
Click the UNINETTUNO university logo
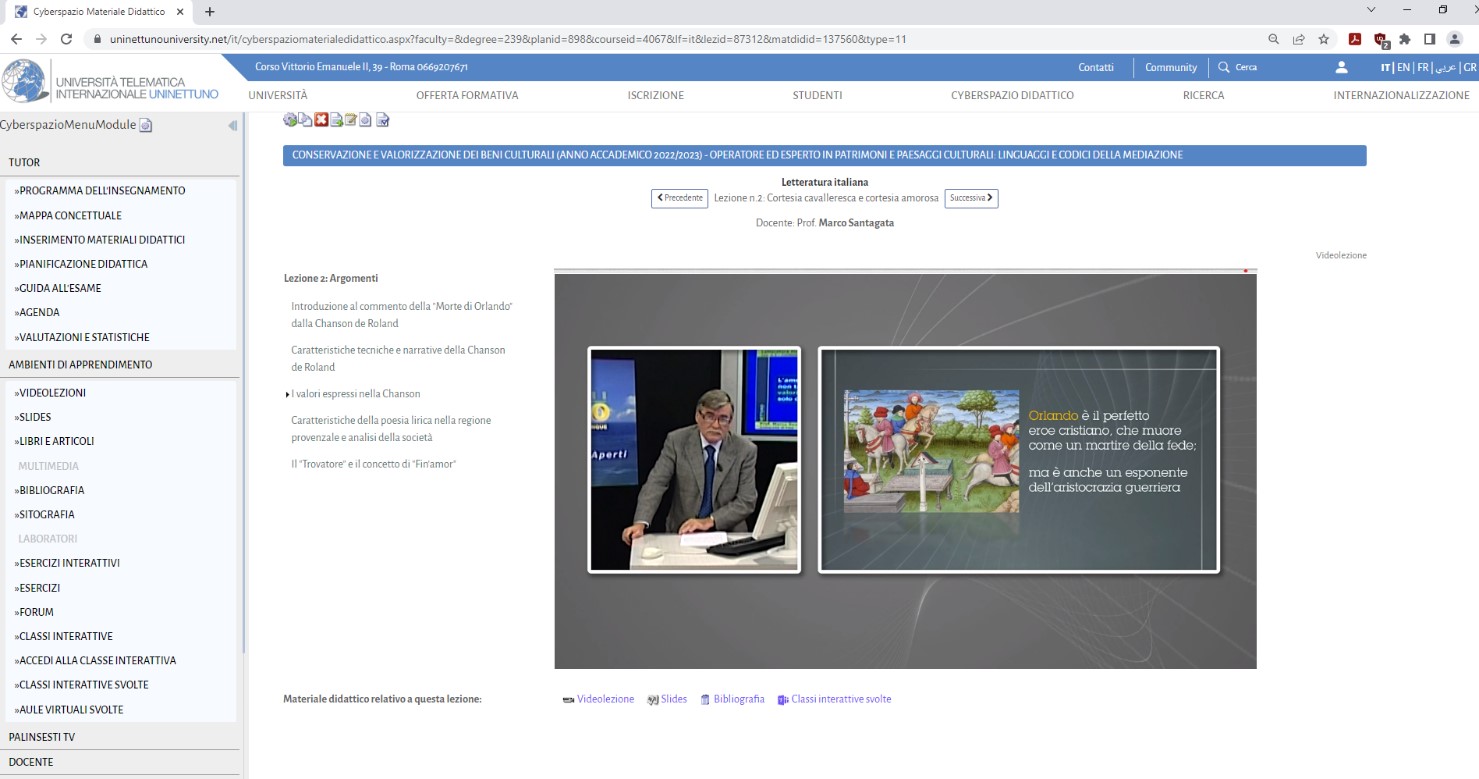point(110,82)
